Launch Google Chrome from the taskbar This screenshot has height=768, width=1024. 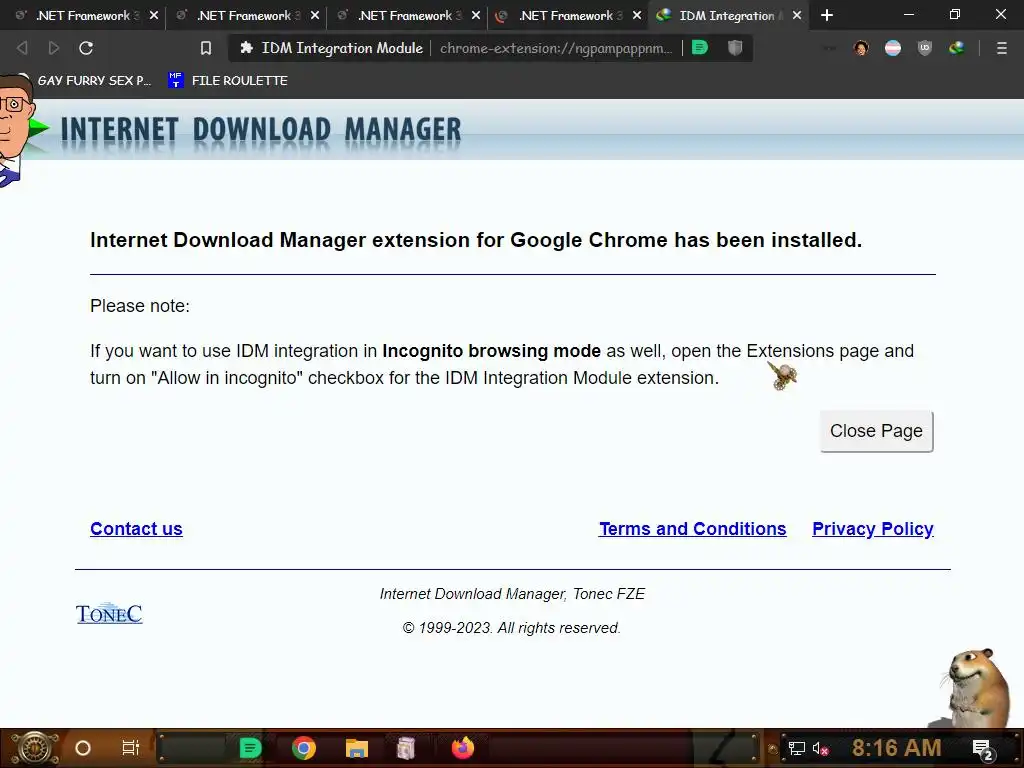[304, 748]
